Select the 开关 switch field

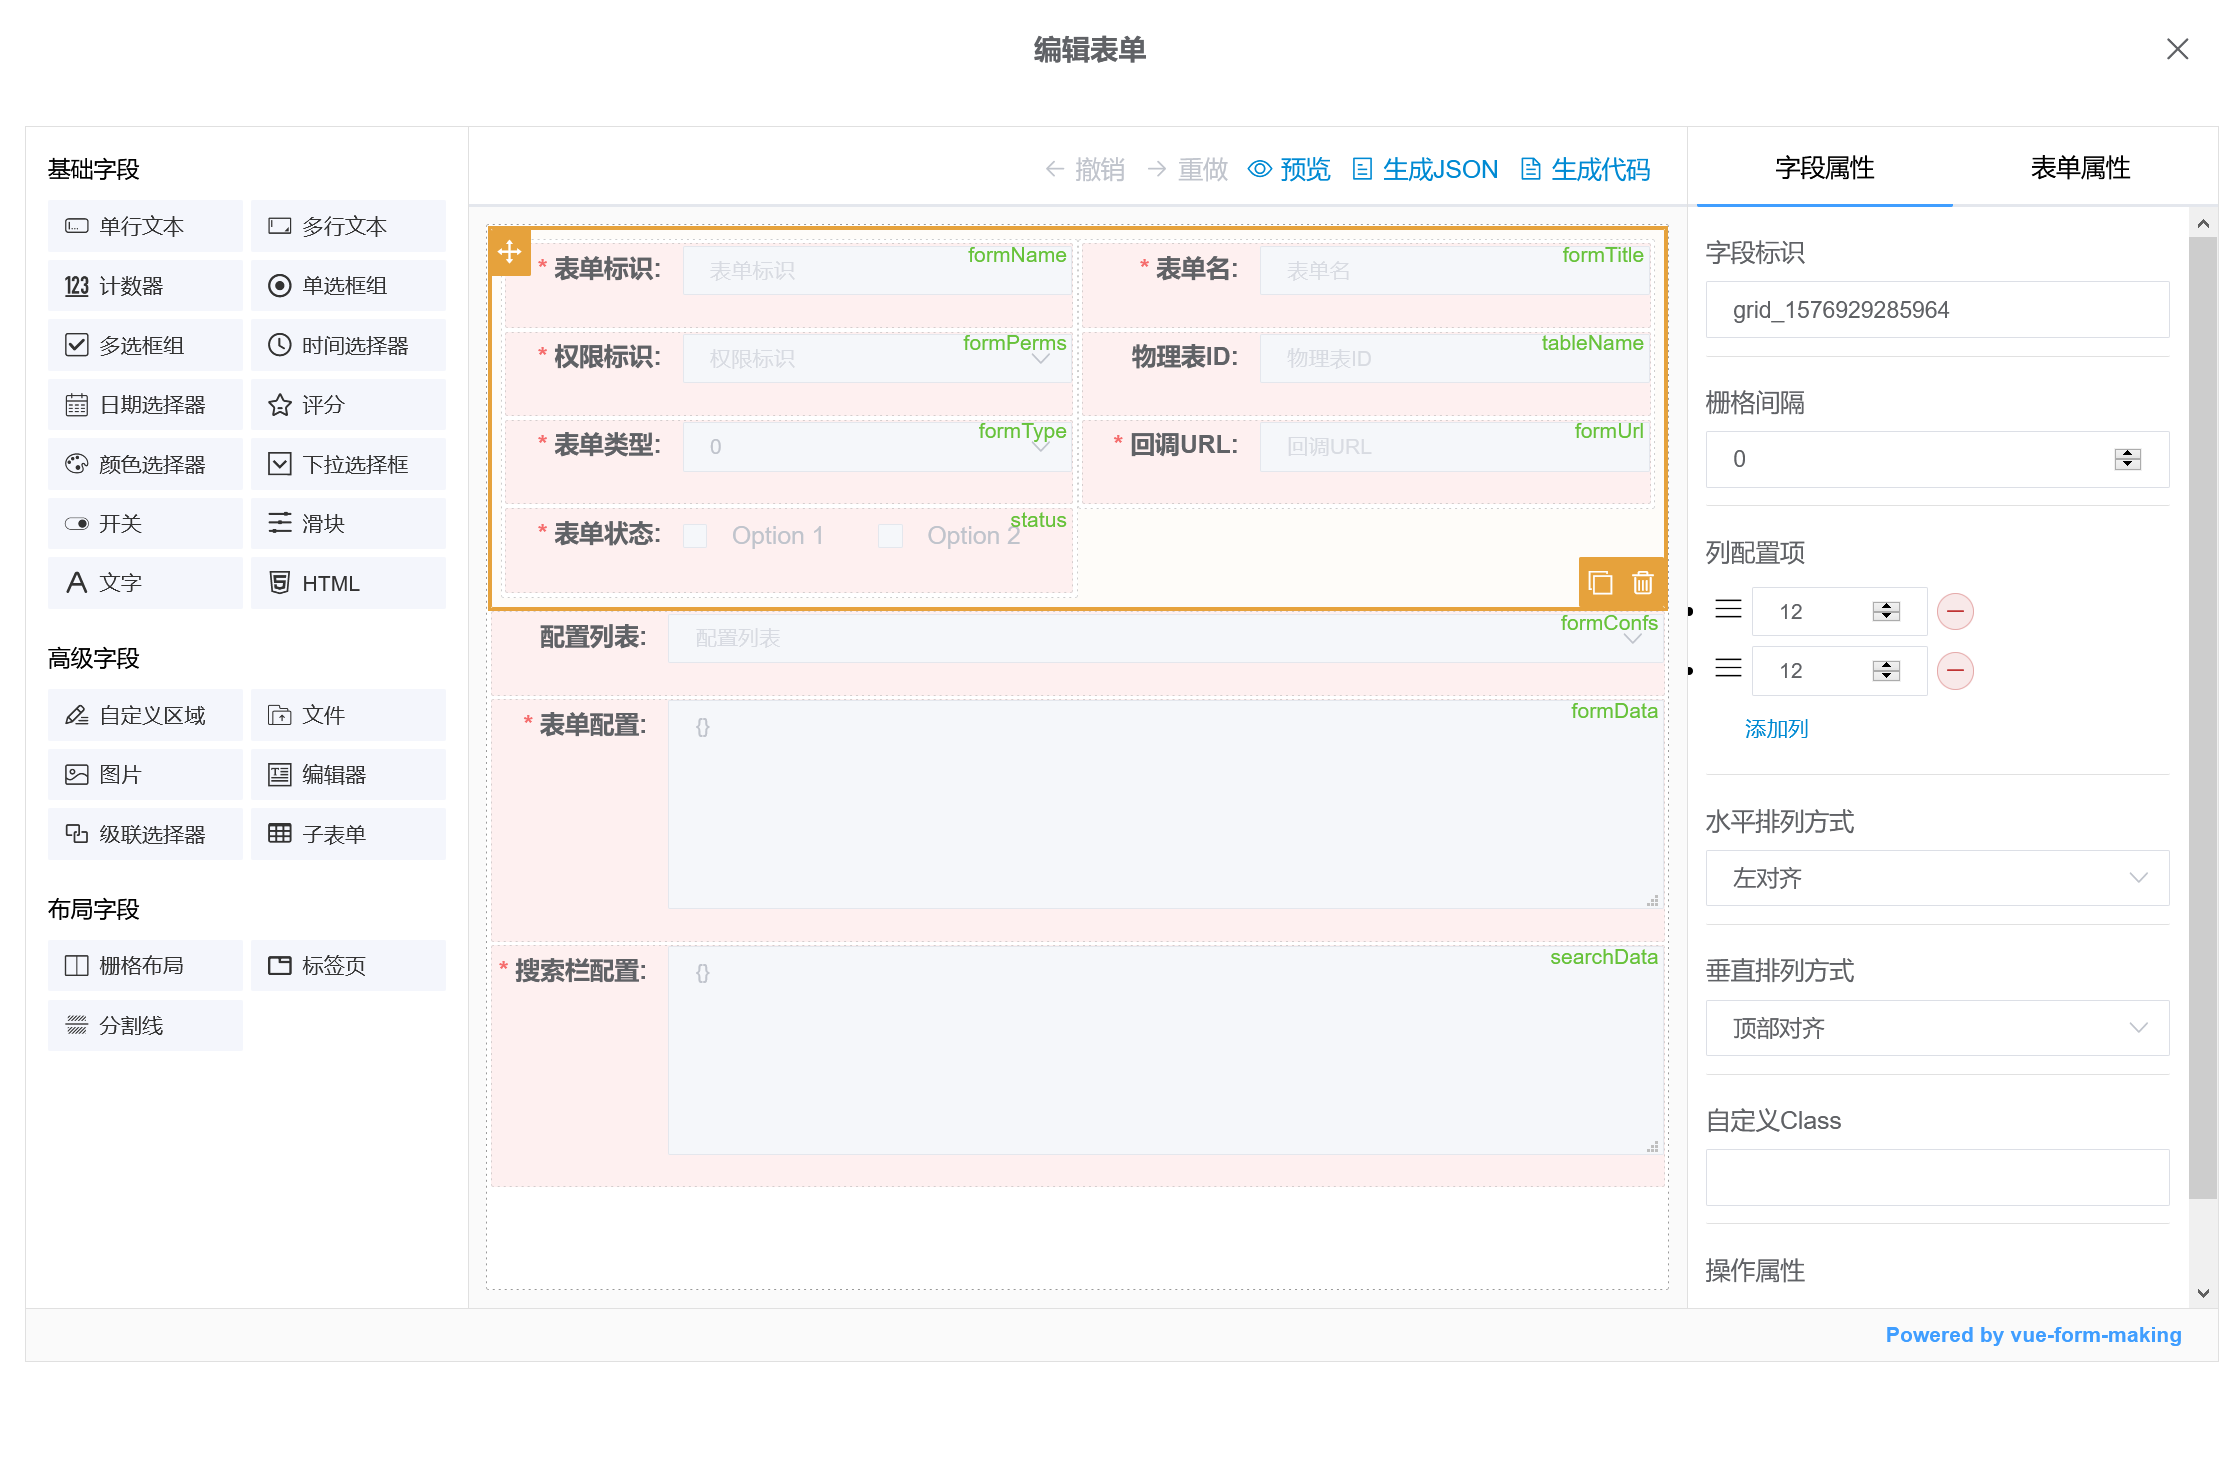(145, 524)
